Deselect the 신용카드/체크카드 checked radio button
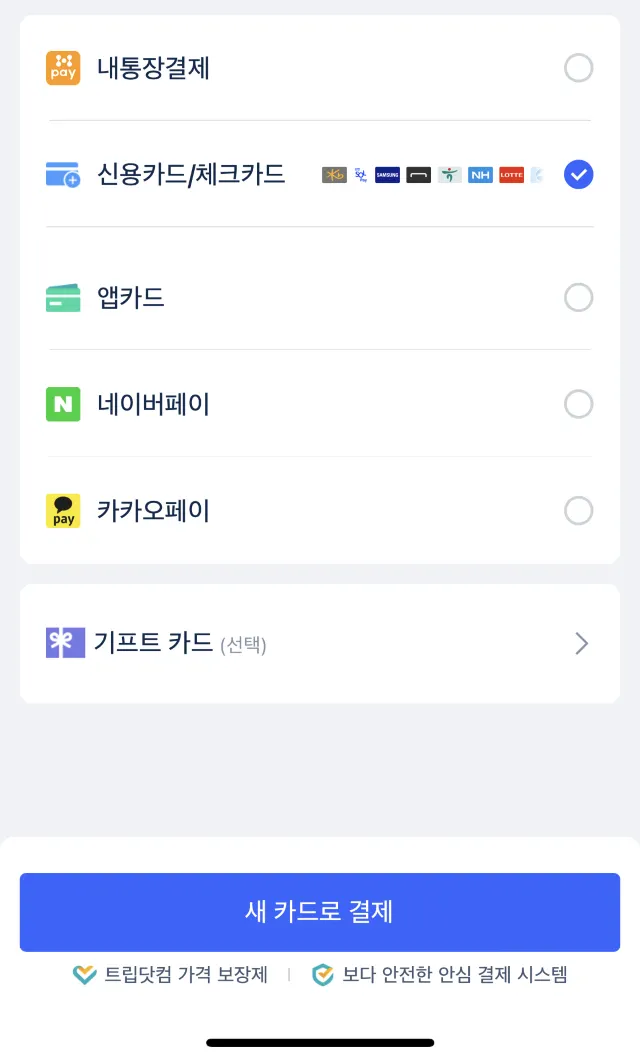The image size is (640, 1060). point(578,174)
